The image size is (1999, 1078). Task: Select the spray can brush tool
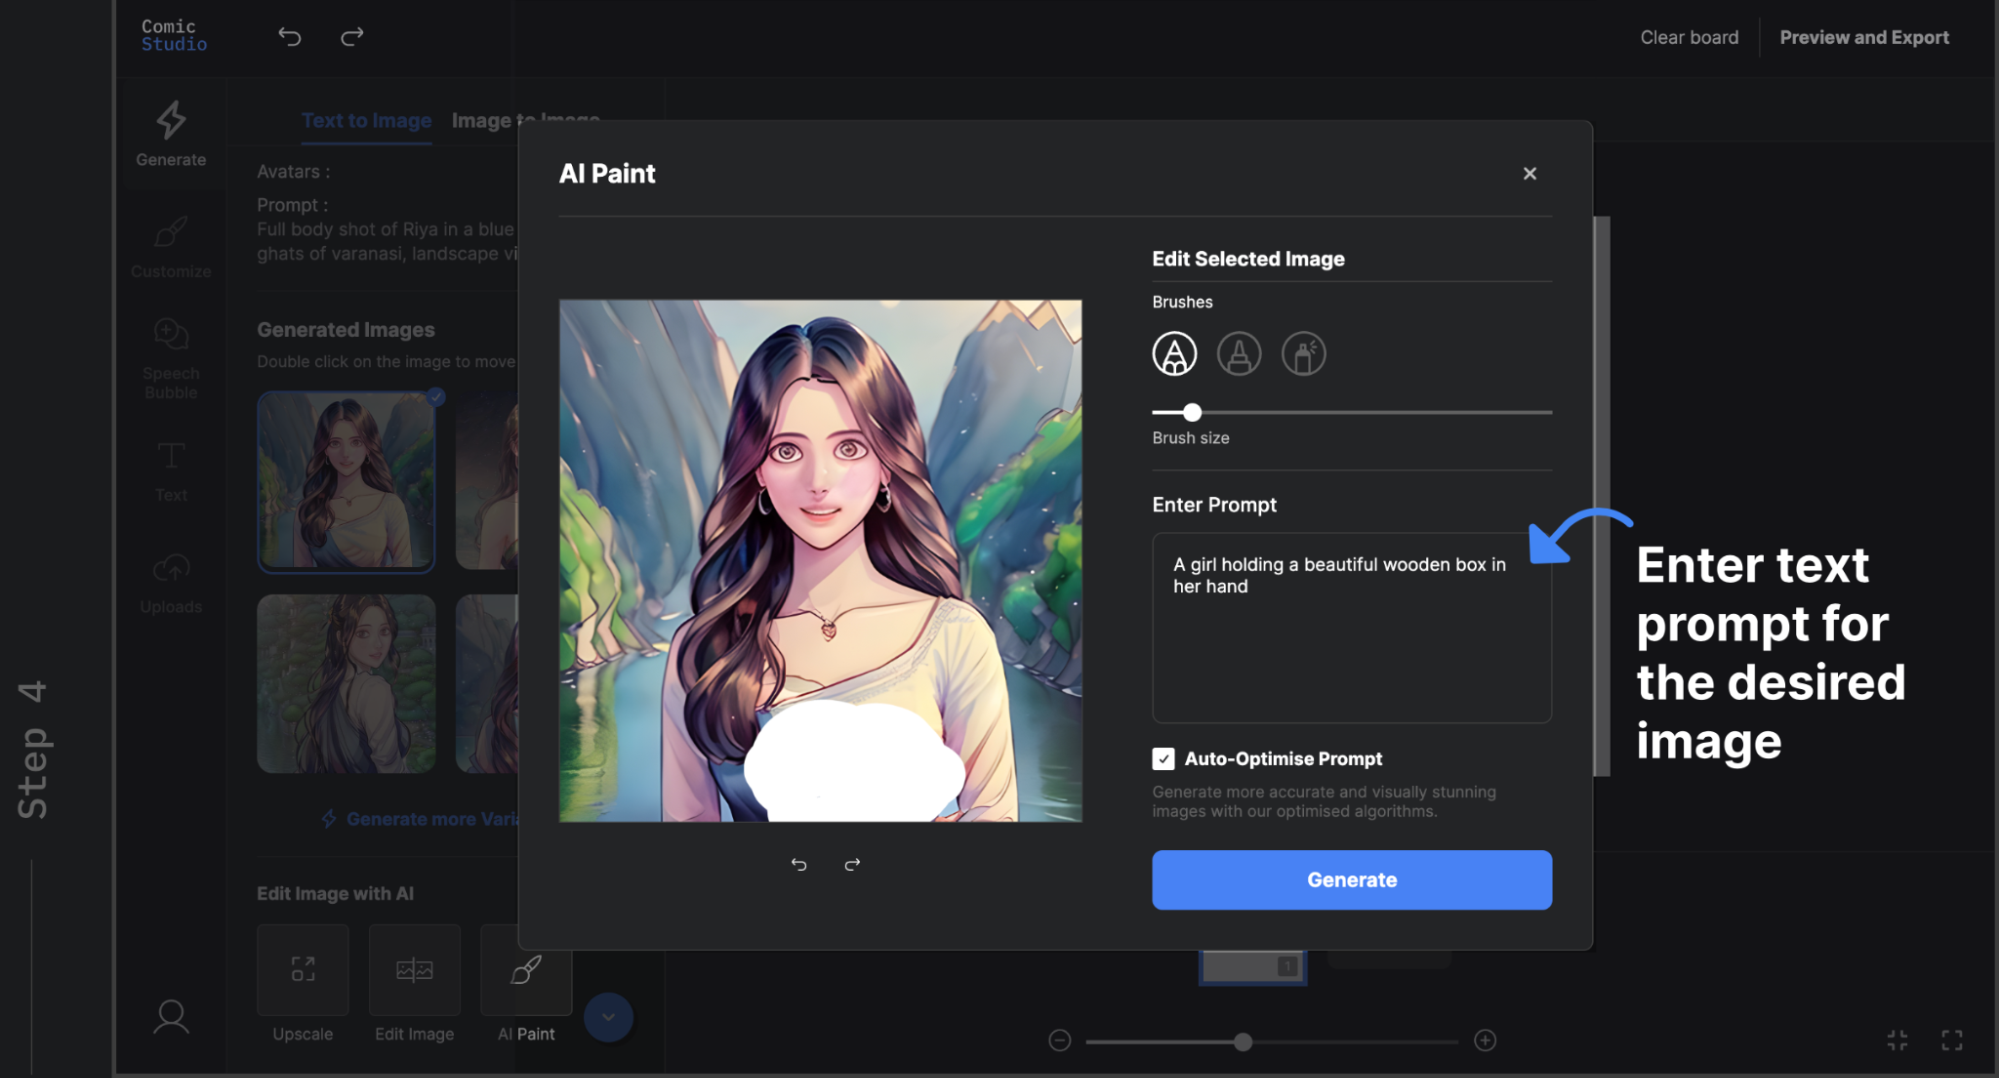(x=1304, y=354)
